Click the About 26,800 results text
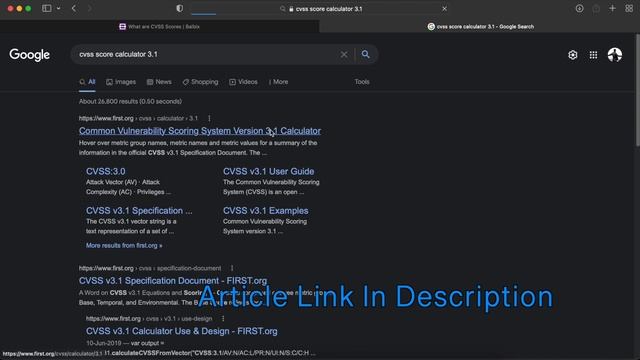Screen dimensions: 640x360 point(131,102)
